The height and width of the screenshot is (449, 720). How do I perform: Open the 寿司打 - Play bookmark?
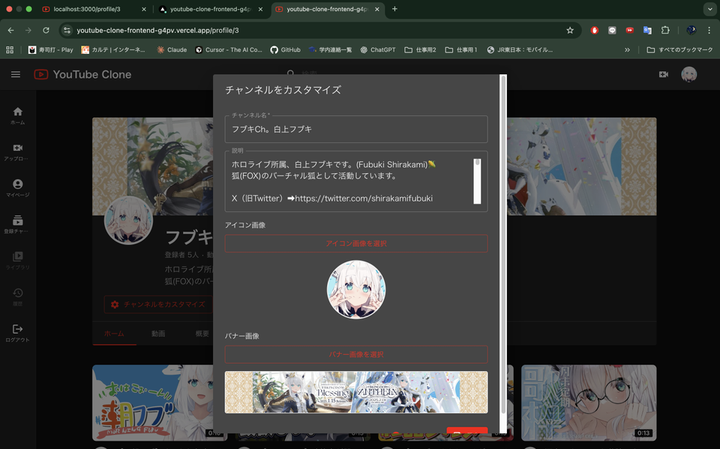51,50
